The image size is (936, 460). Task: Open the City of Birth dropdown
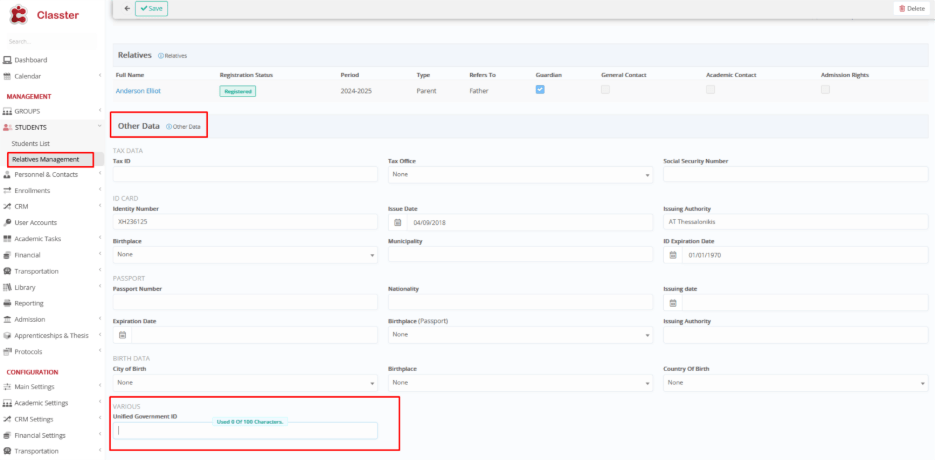coord(245,383)
